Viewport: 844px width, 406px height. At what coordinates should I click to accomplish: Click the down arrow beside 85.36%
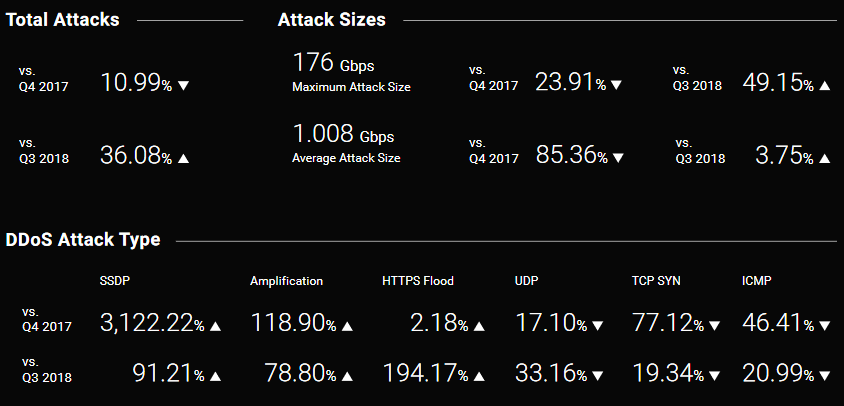[x=618, y=158]
